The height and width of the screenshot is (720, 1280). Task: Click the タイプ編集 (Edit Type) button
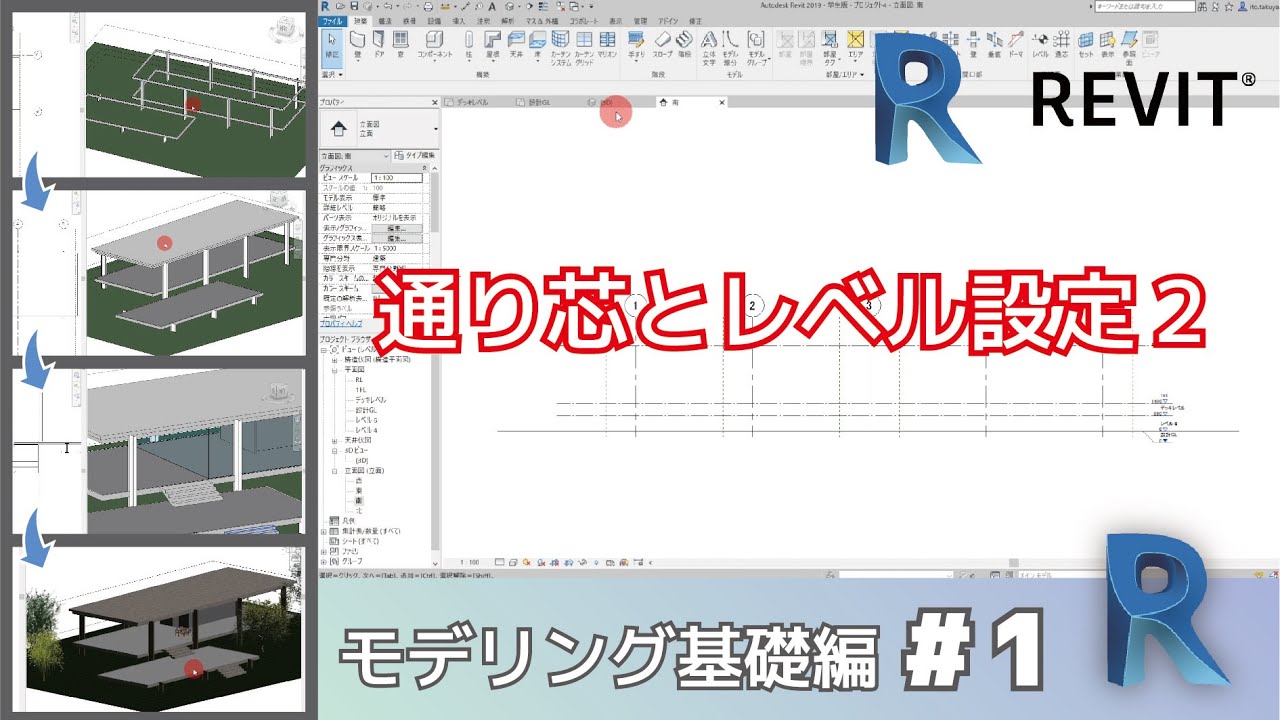point(415,156)
